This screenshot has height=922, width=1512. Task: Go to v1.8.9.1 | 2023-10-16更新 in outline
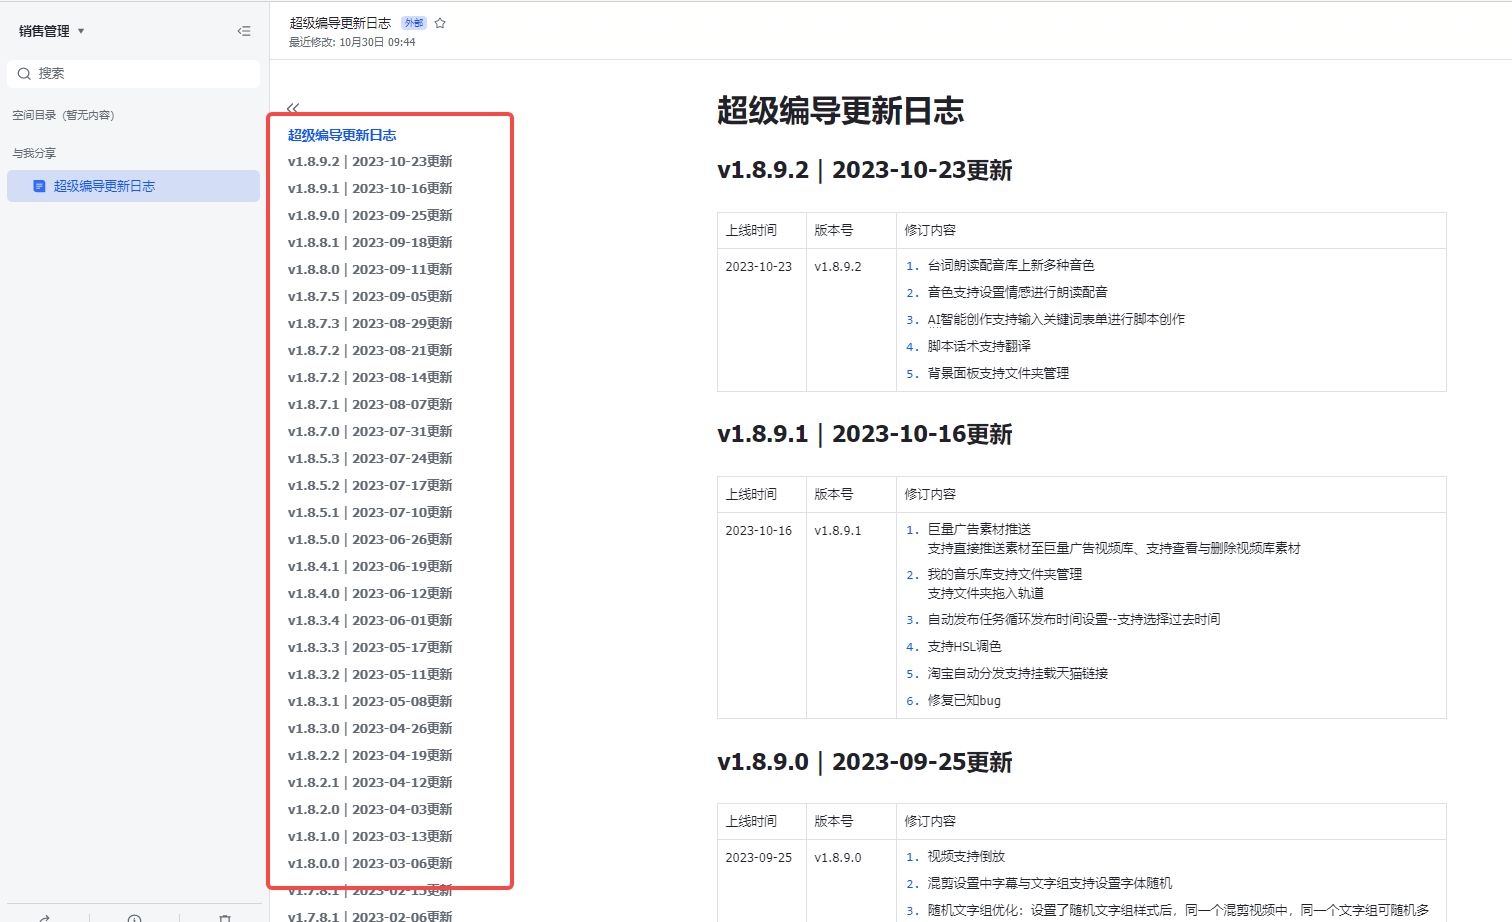pyautogui.click(x=370, y=188)
